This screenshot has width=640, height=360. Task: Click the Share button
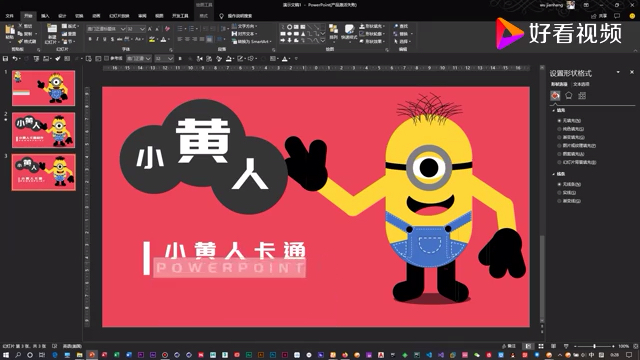point(600,16)
